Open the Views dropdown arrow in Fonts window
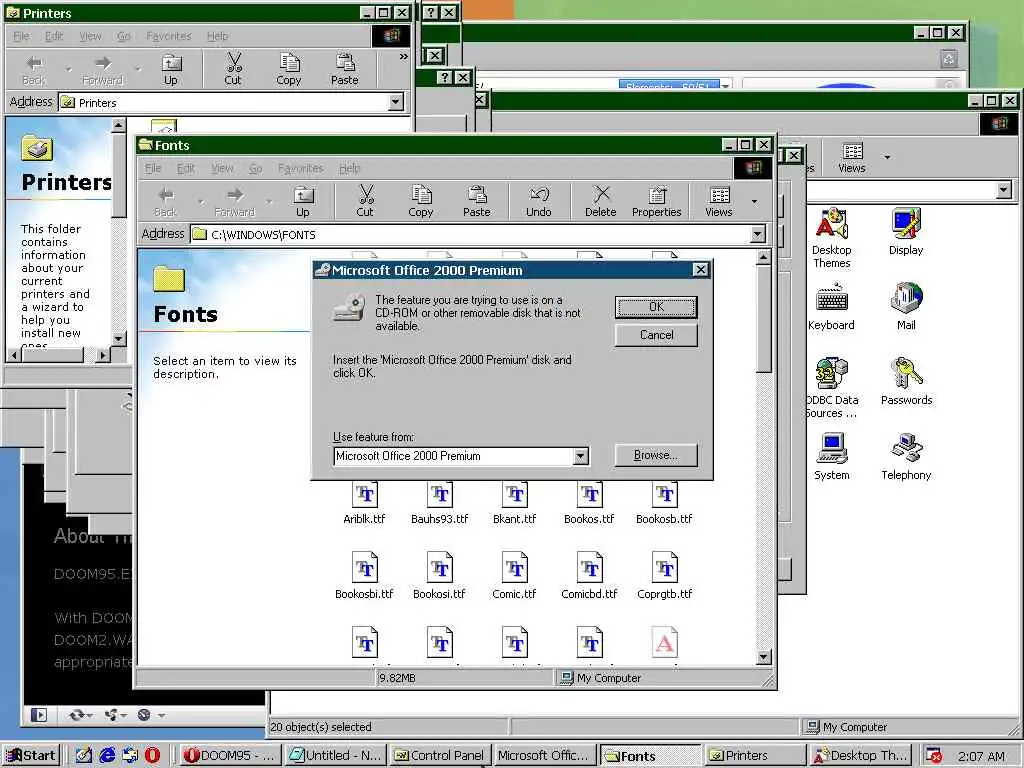 pos(754,201)
